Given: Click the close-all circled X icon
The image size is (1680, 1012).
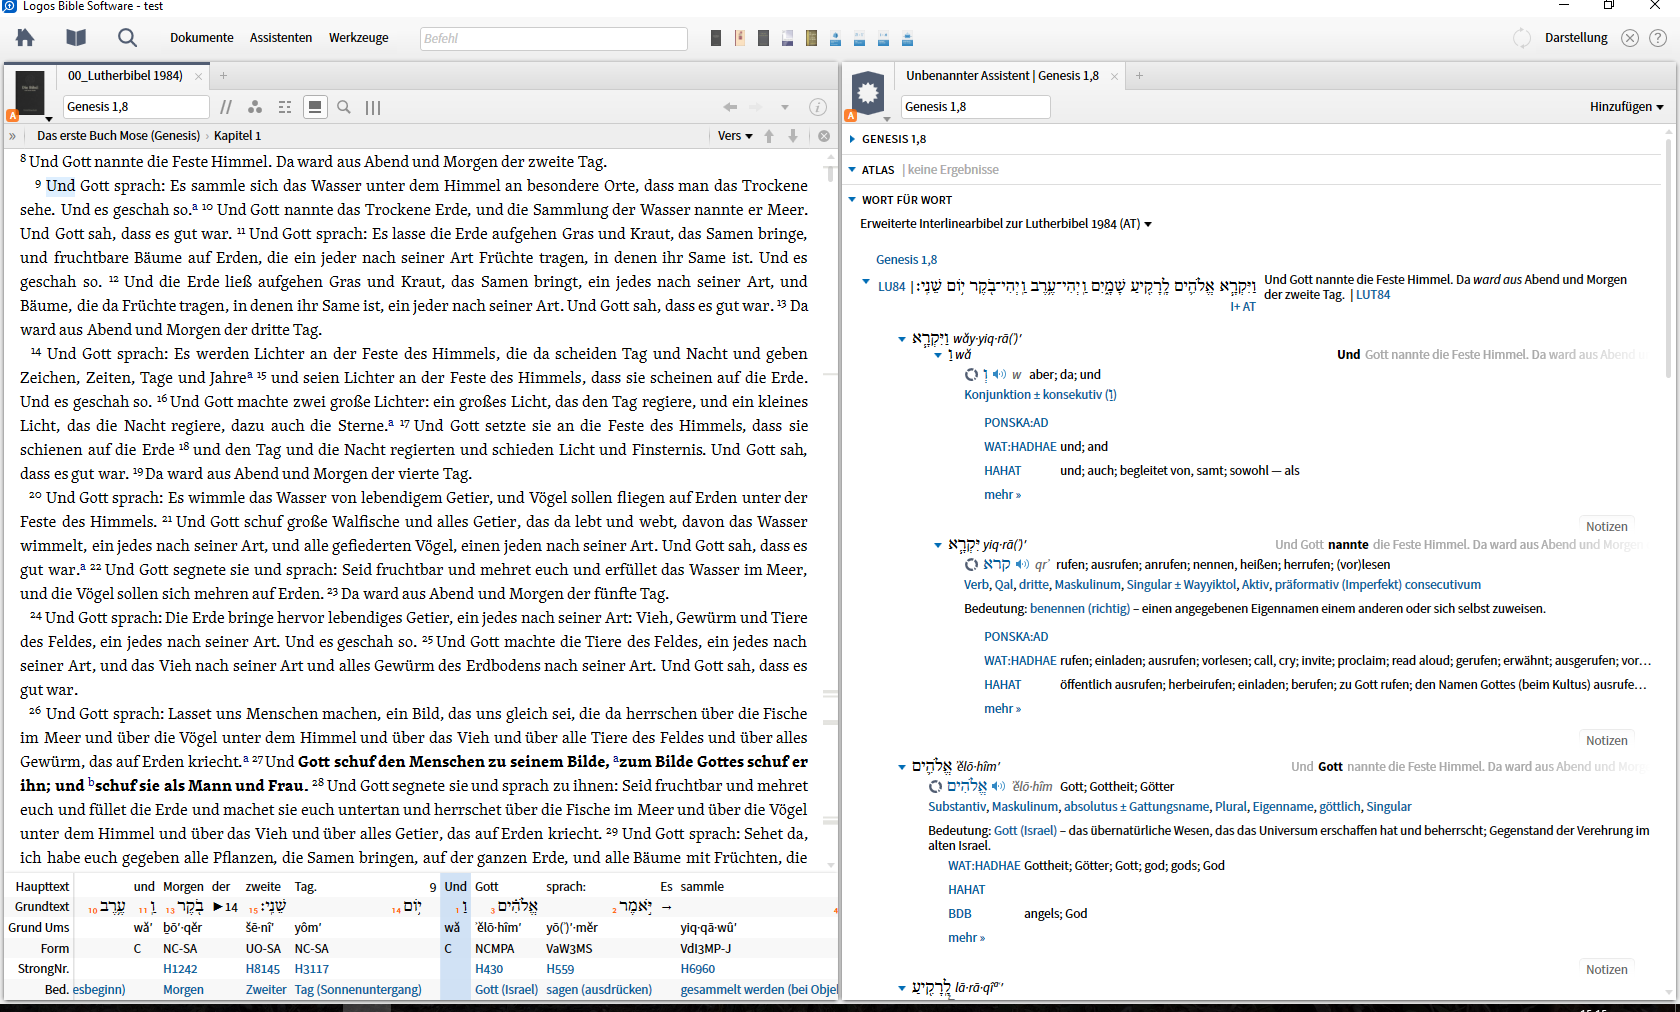Looking at the screenshot, I should tap(1630, 38).
